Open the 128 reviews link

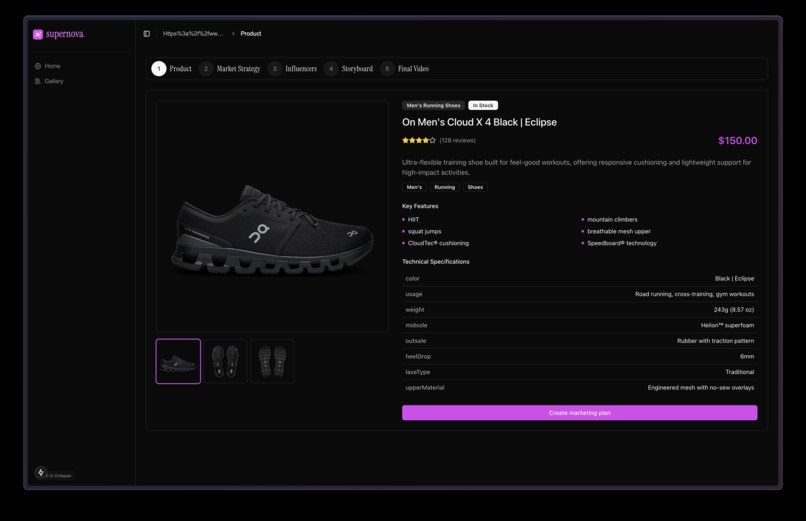tap(457, 140)
